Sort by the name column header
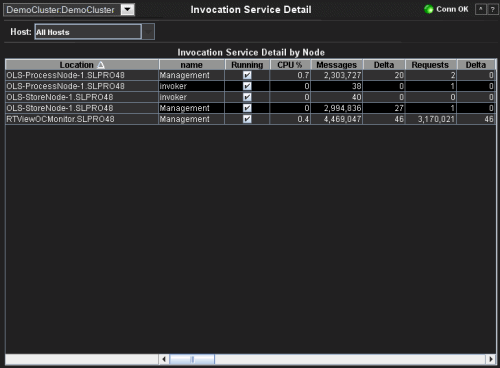Screen dimensions: 500x368 point(192,65)
